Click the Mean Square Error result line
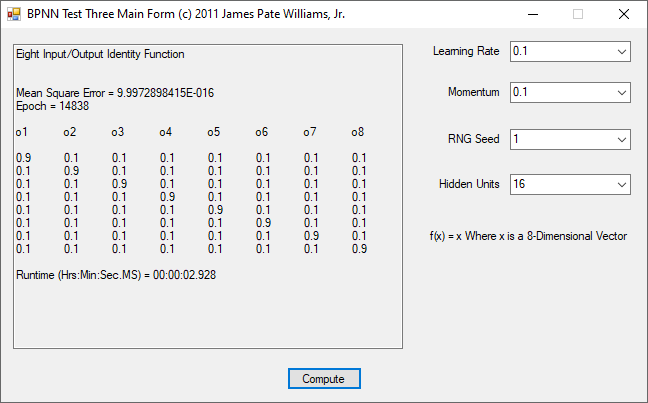Screen dimensions: 648x403 [115, 93]
